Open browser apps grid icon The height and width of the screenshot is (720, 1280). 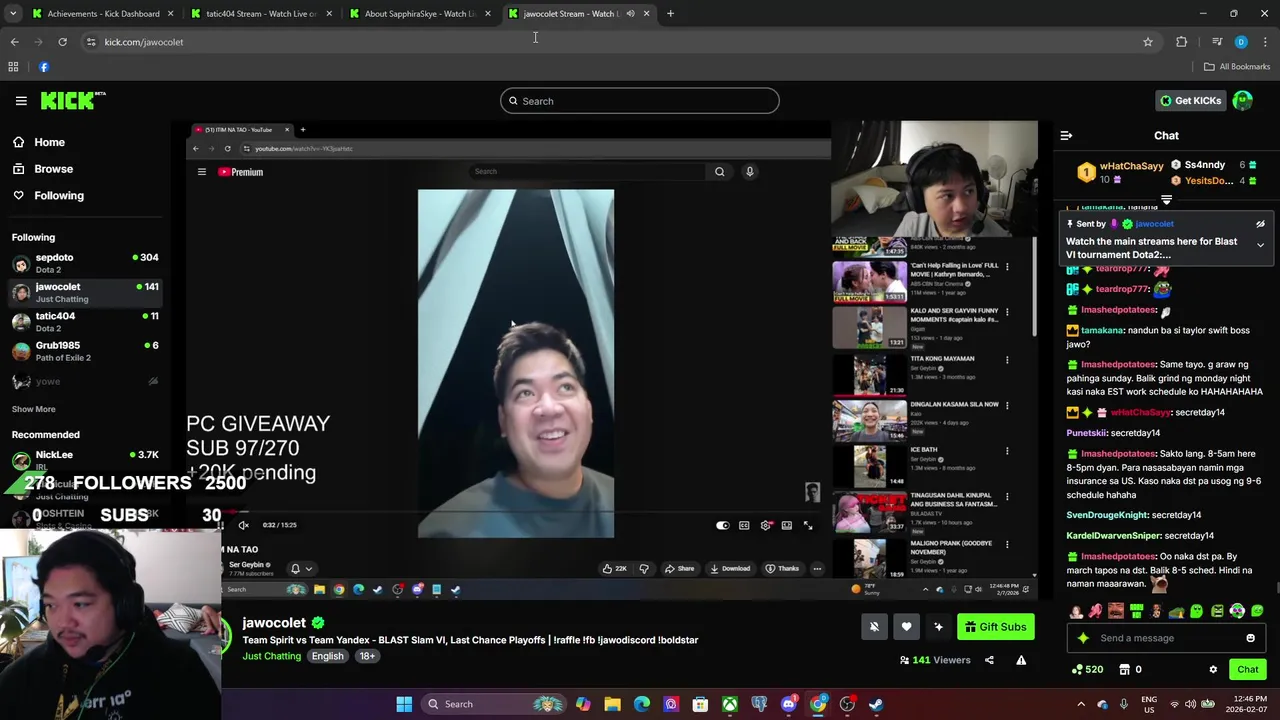(13, 67)
